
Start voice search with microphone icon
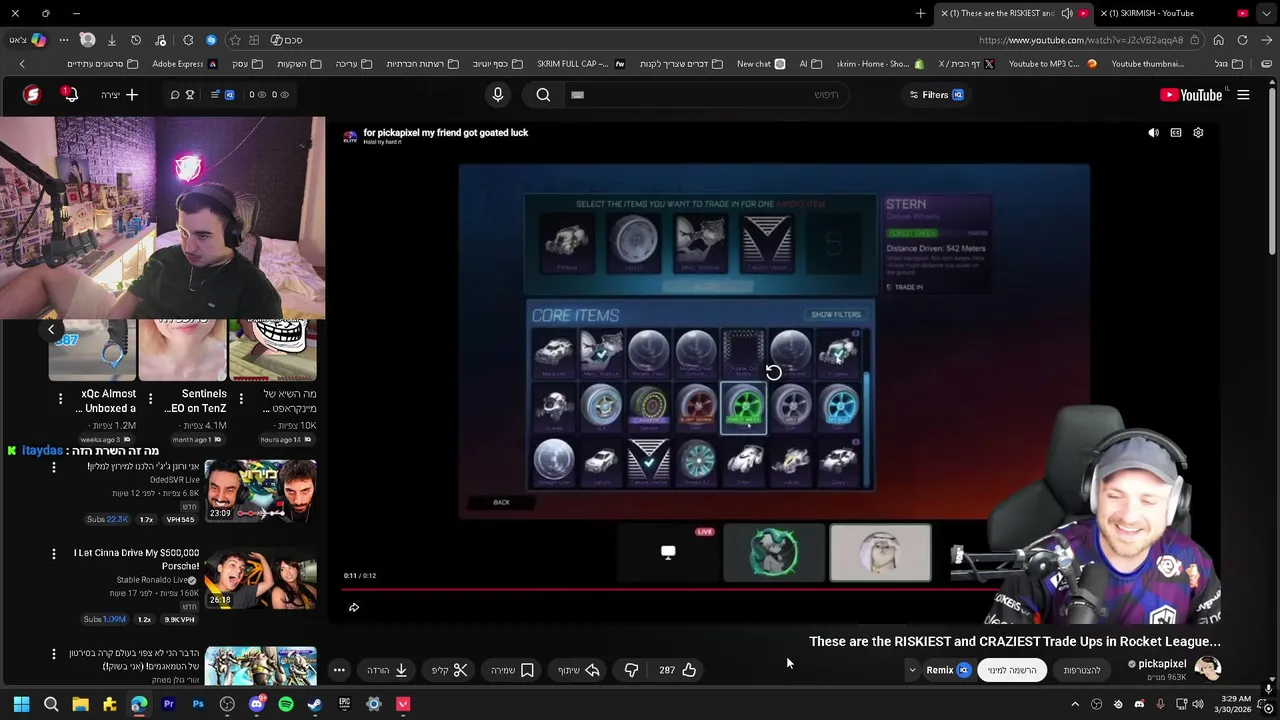coord(498,95)
